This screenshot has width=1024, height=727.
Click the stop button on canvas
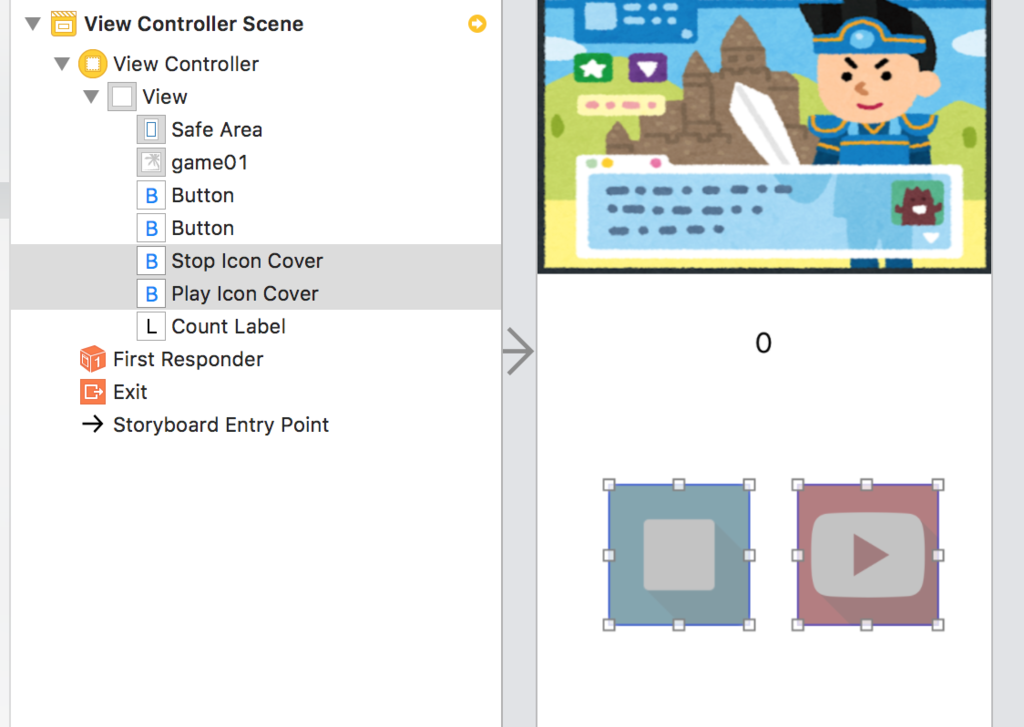click(679, 555)
